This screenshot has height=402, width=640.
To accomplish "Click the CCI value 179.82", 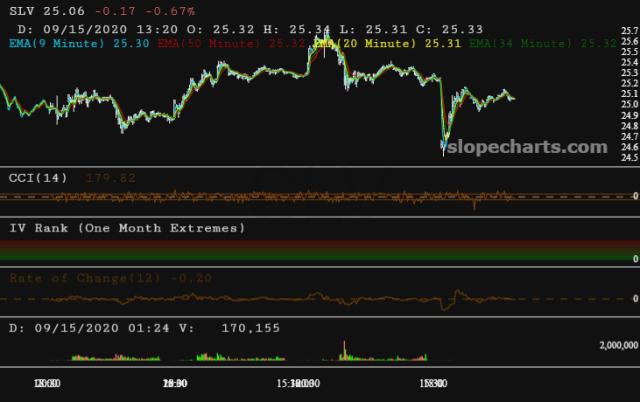I will point(111,178).
